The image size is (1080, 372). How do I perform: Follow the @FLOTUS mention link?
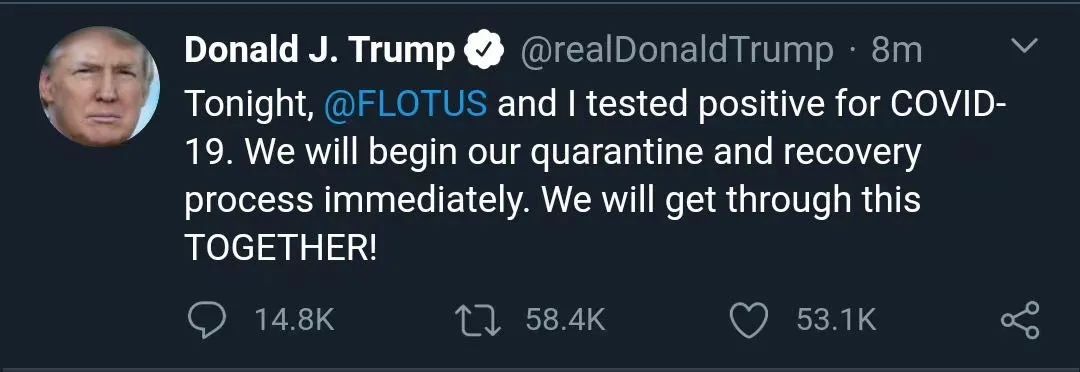405,104
